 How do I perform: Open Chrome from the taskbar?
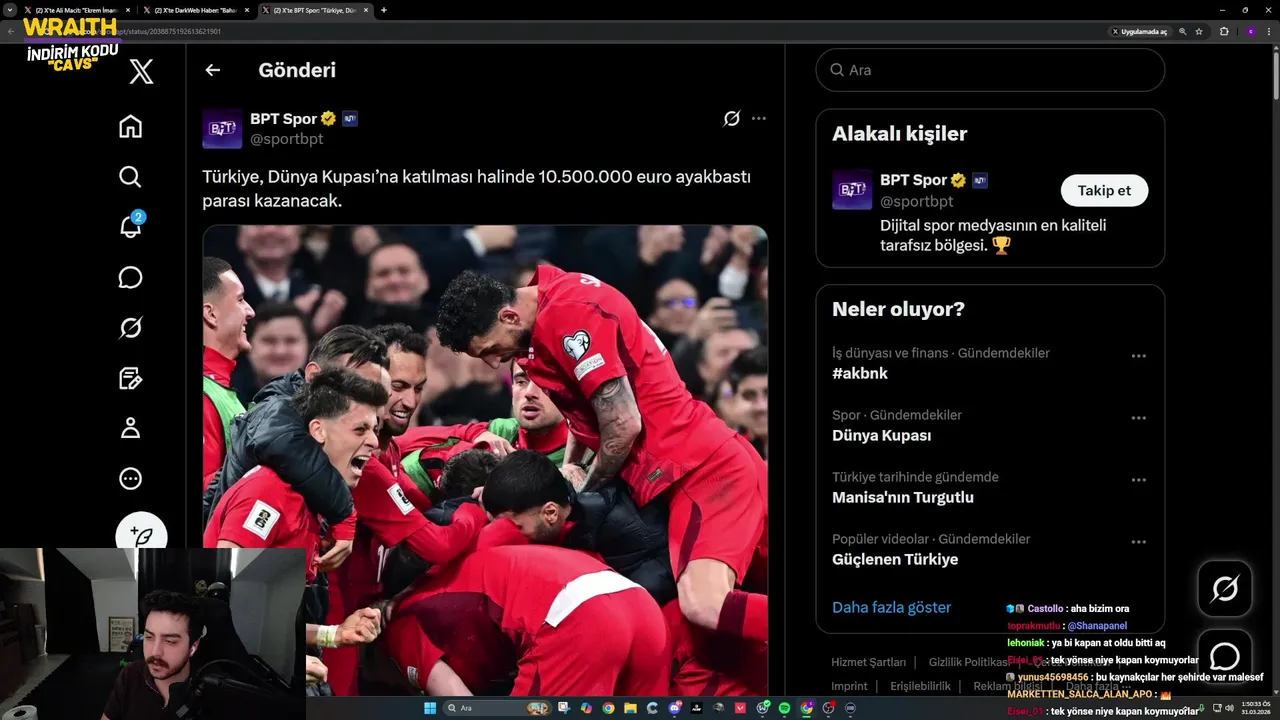[x=608, y=708]
